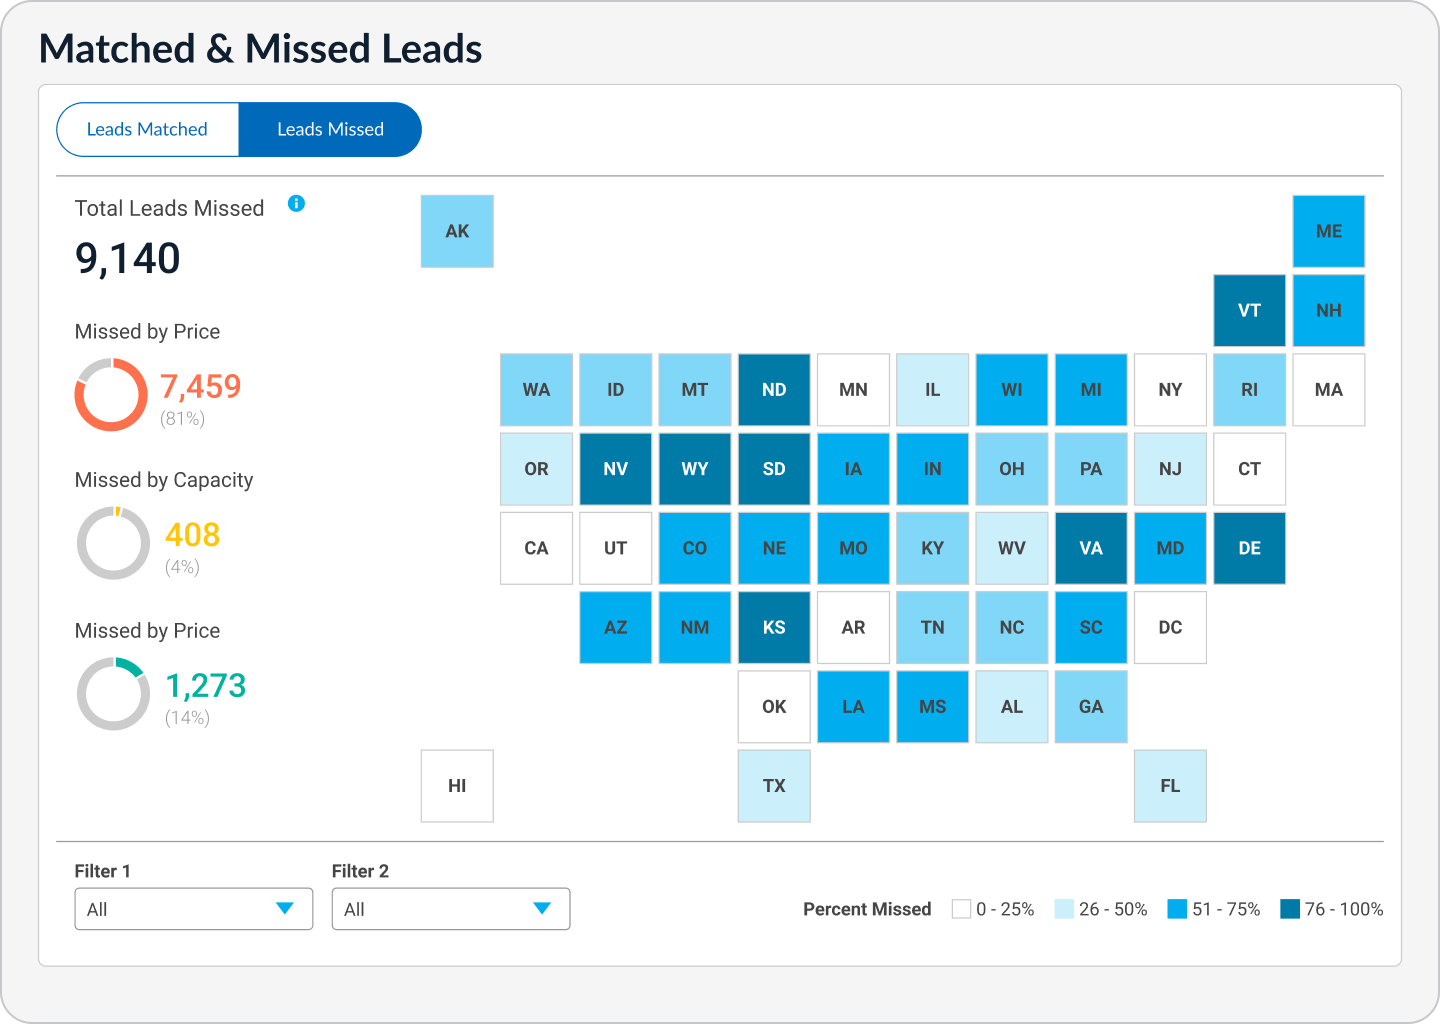1440x1024 pixels.
Task: Select the VT state tile
Action: point(1249,310)
